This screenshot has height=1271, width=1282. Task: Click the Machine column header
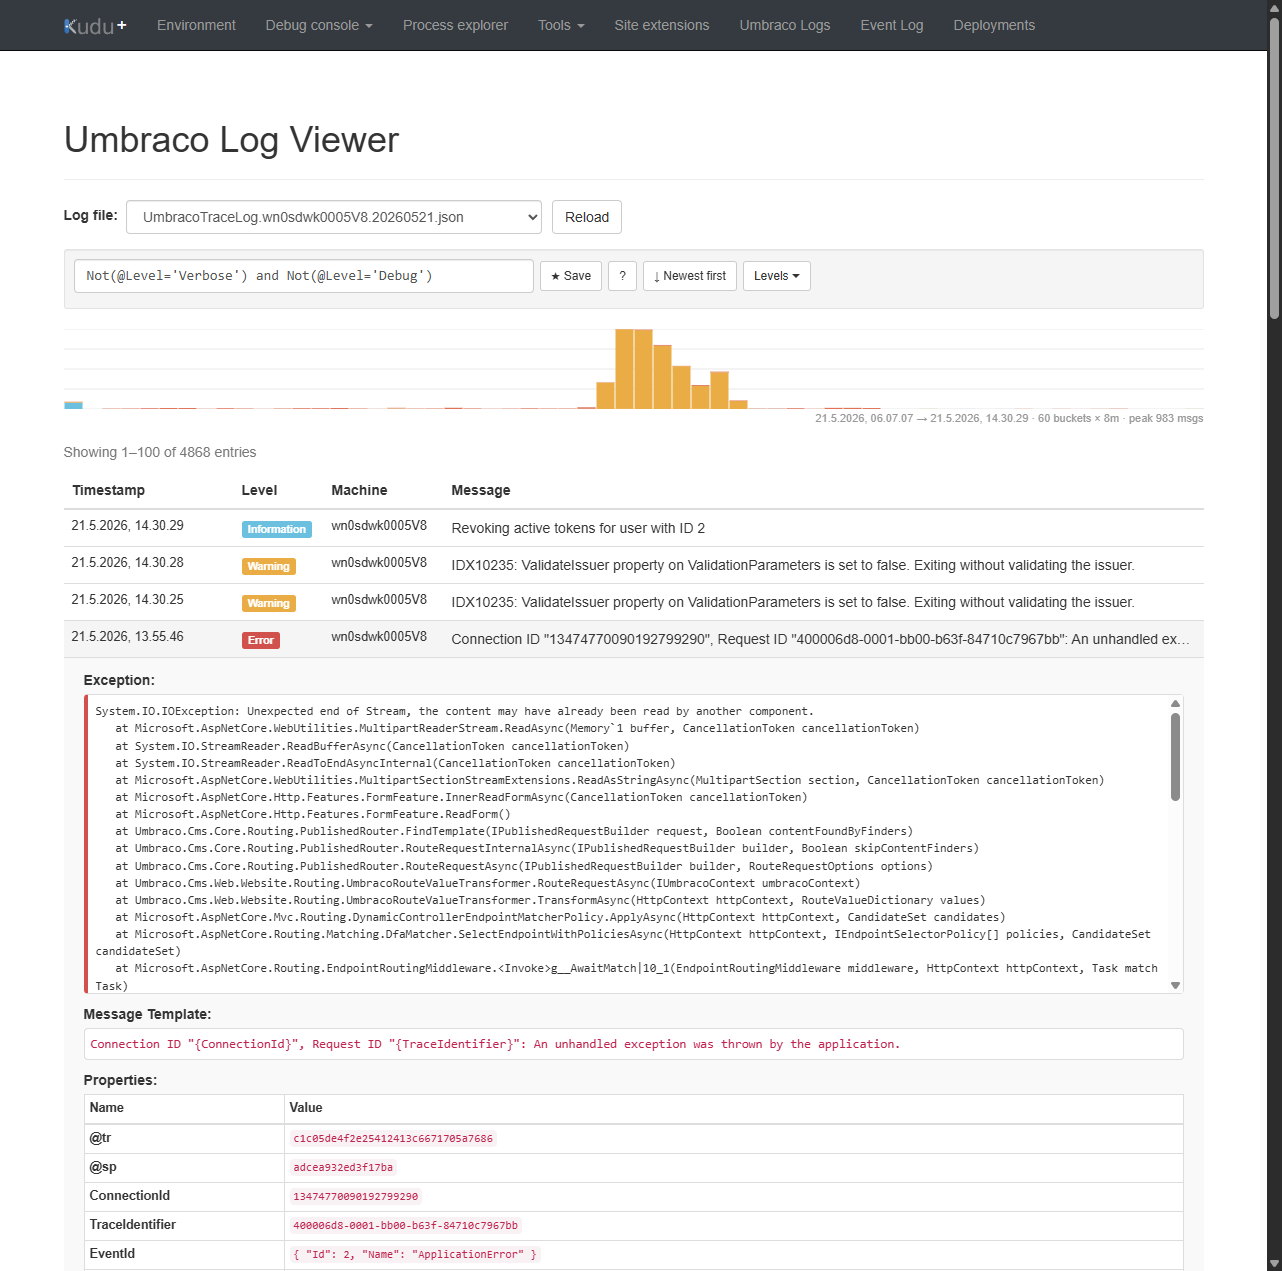click(359, 490)
